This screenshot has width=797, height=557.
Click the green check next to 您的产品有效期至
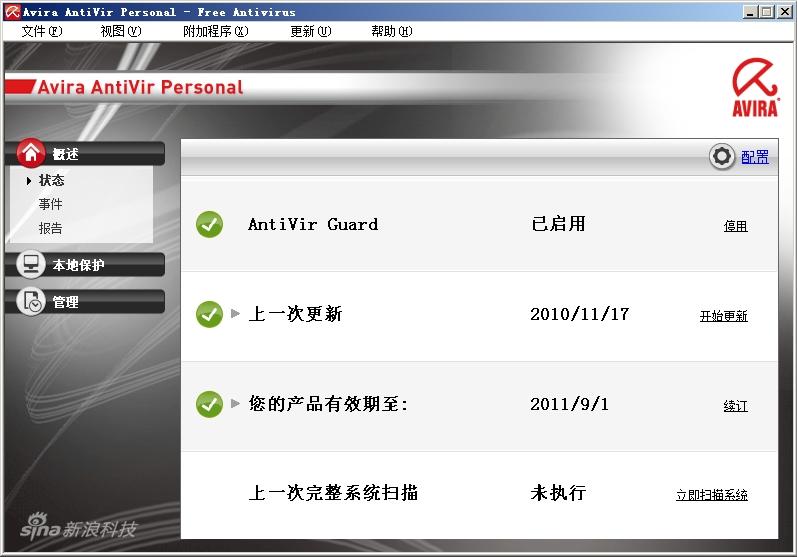tap(209, 404)
